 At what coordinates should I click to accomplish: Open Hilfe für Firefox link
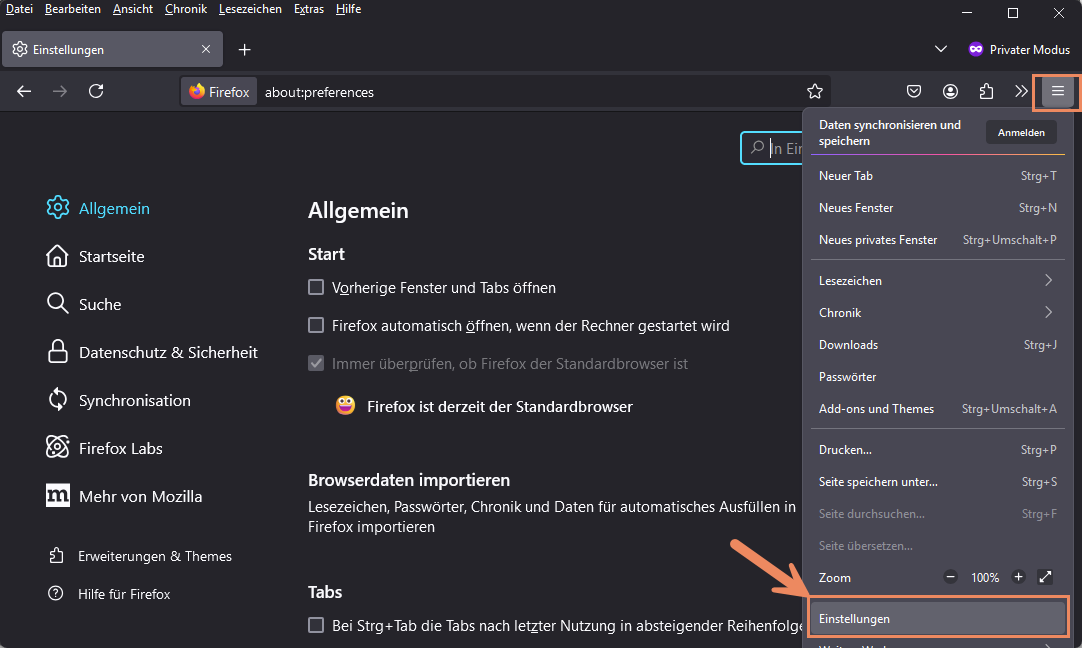tap(109, 593)
